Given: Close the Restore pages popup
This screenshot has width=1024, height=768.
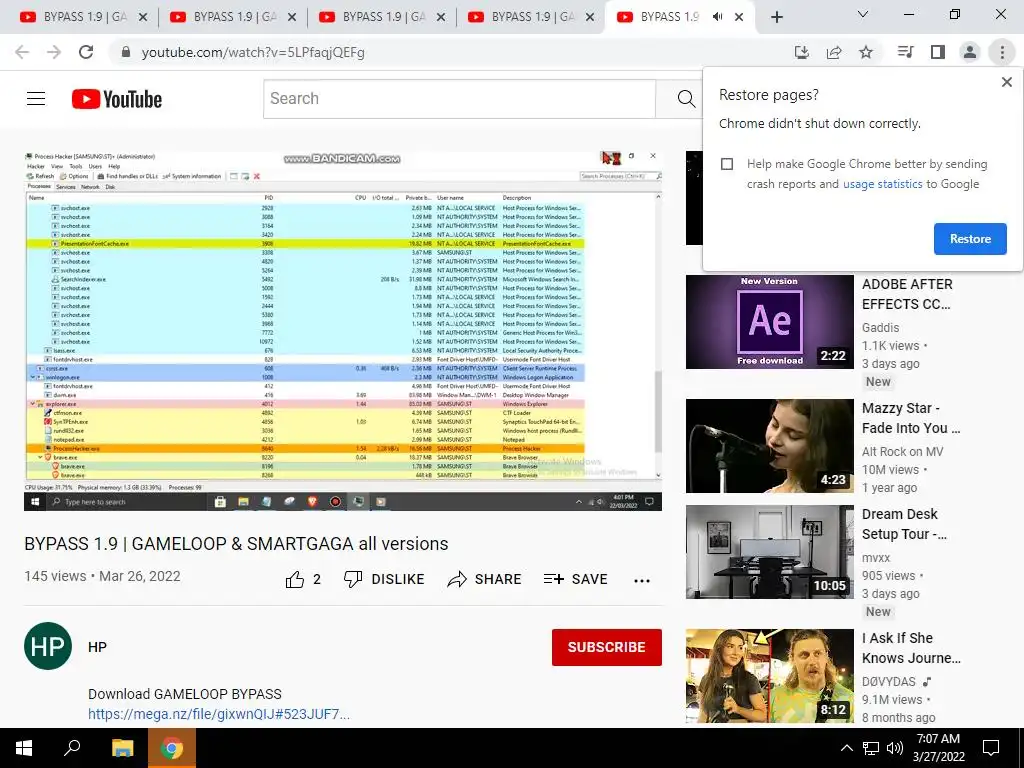Looking at the screenshot, I should click(1006, 82).
